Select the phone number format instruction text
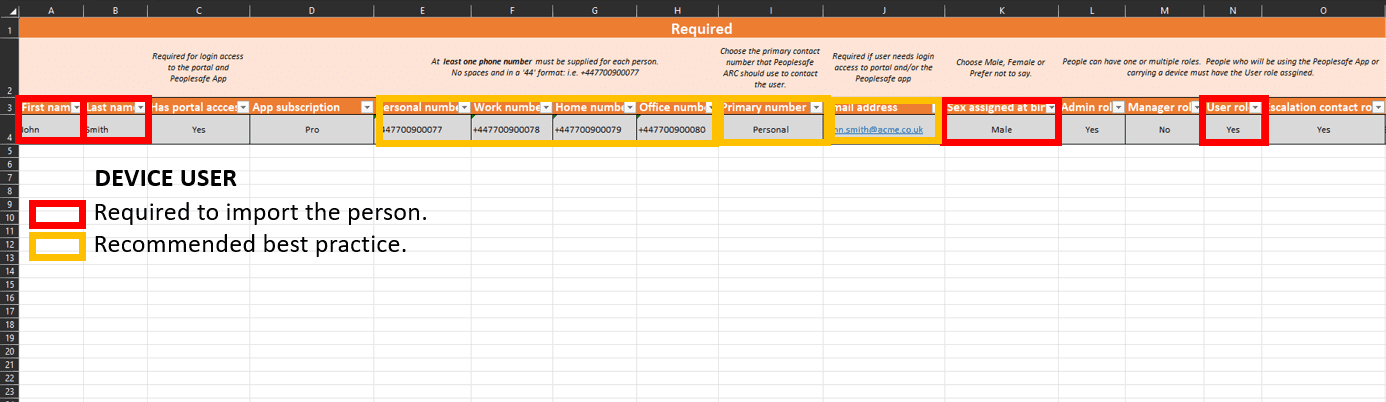Screen dimensions: 1386x402 pos(545,67)
